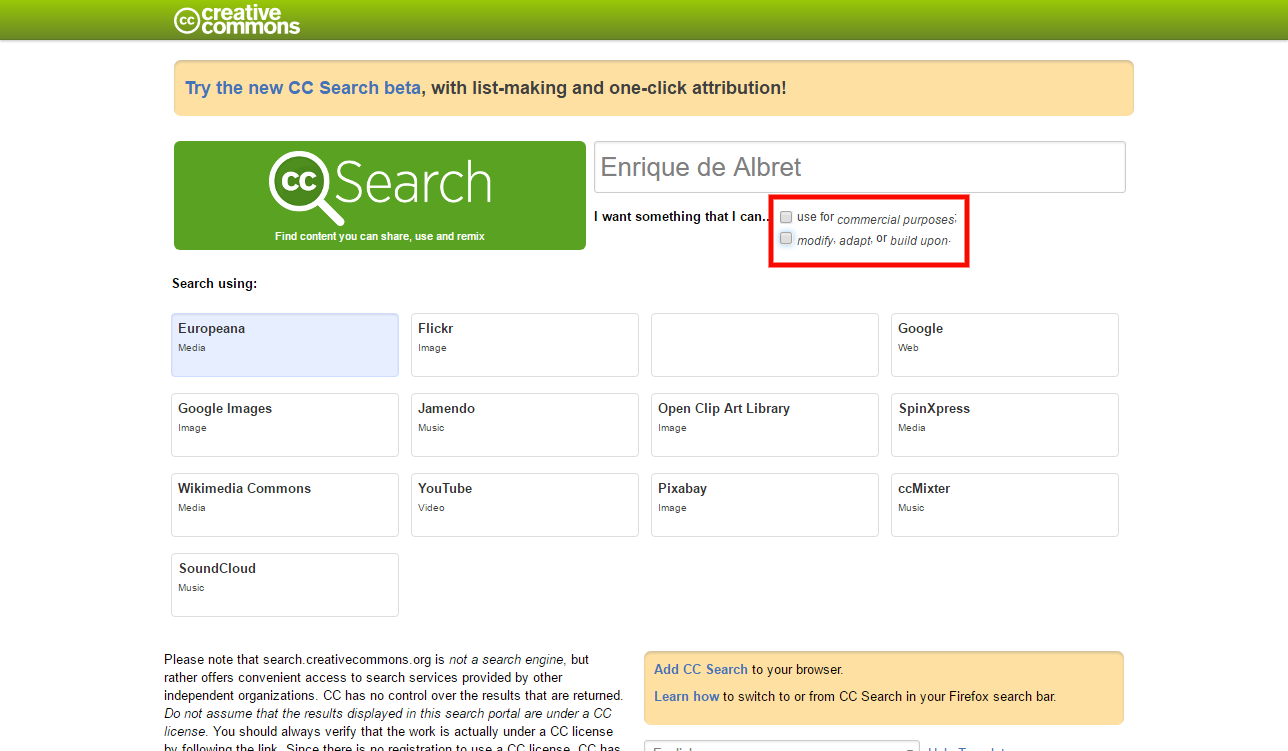The image size is (1288, 751).
Task: Enable the modify, adapt or build upon checkbox
Action: [x=786, y=238]
